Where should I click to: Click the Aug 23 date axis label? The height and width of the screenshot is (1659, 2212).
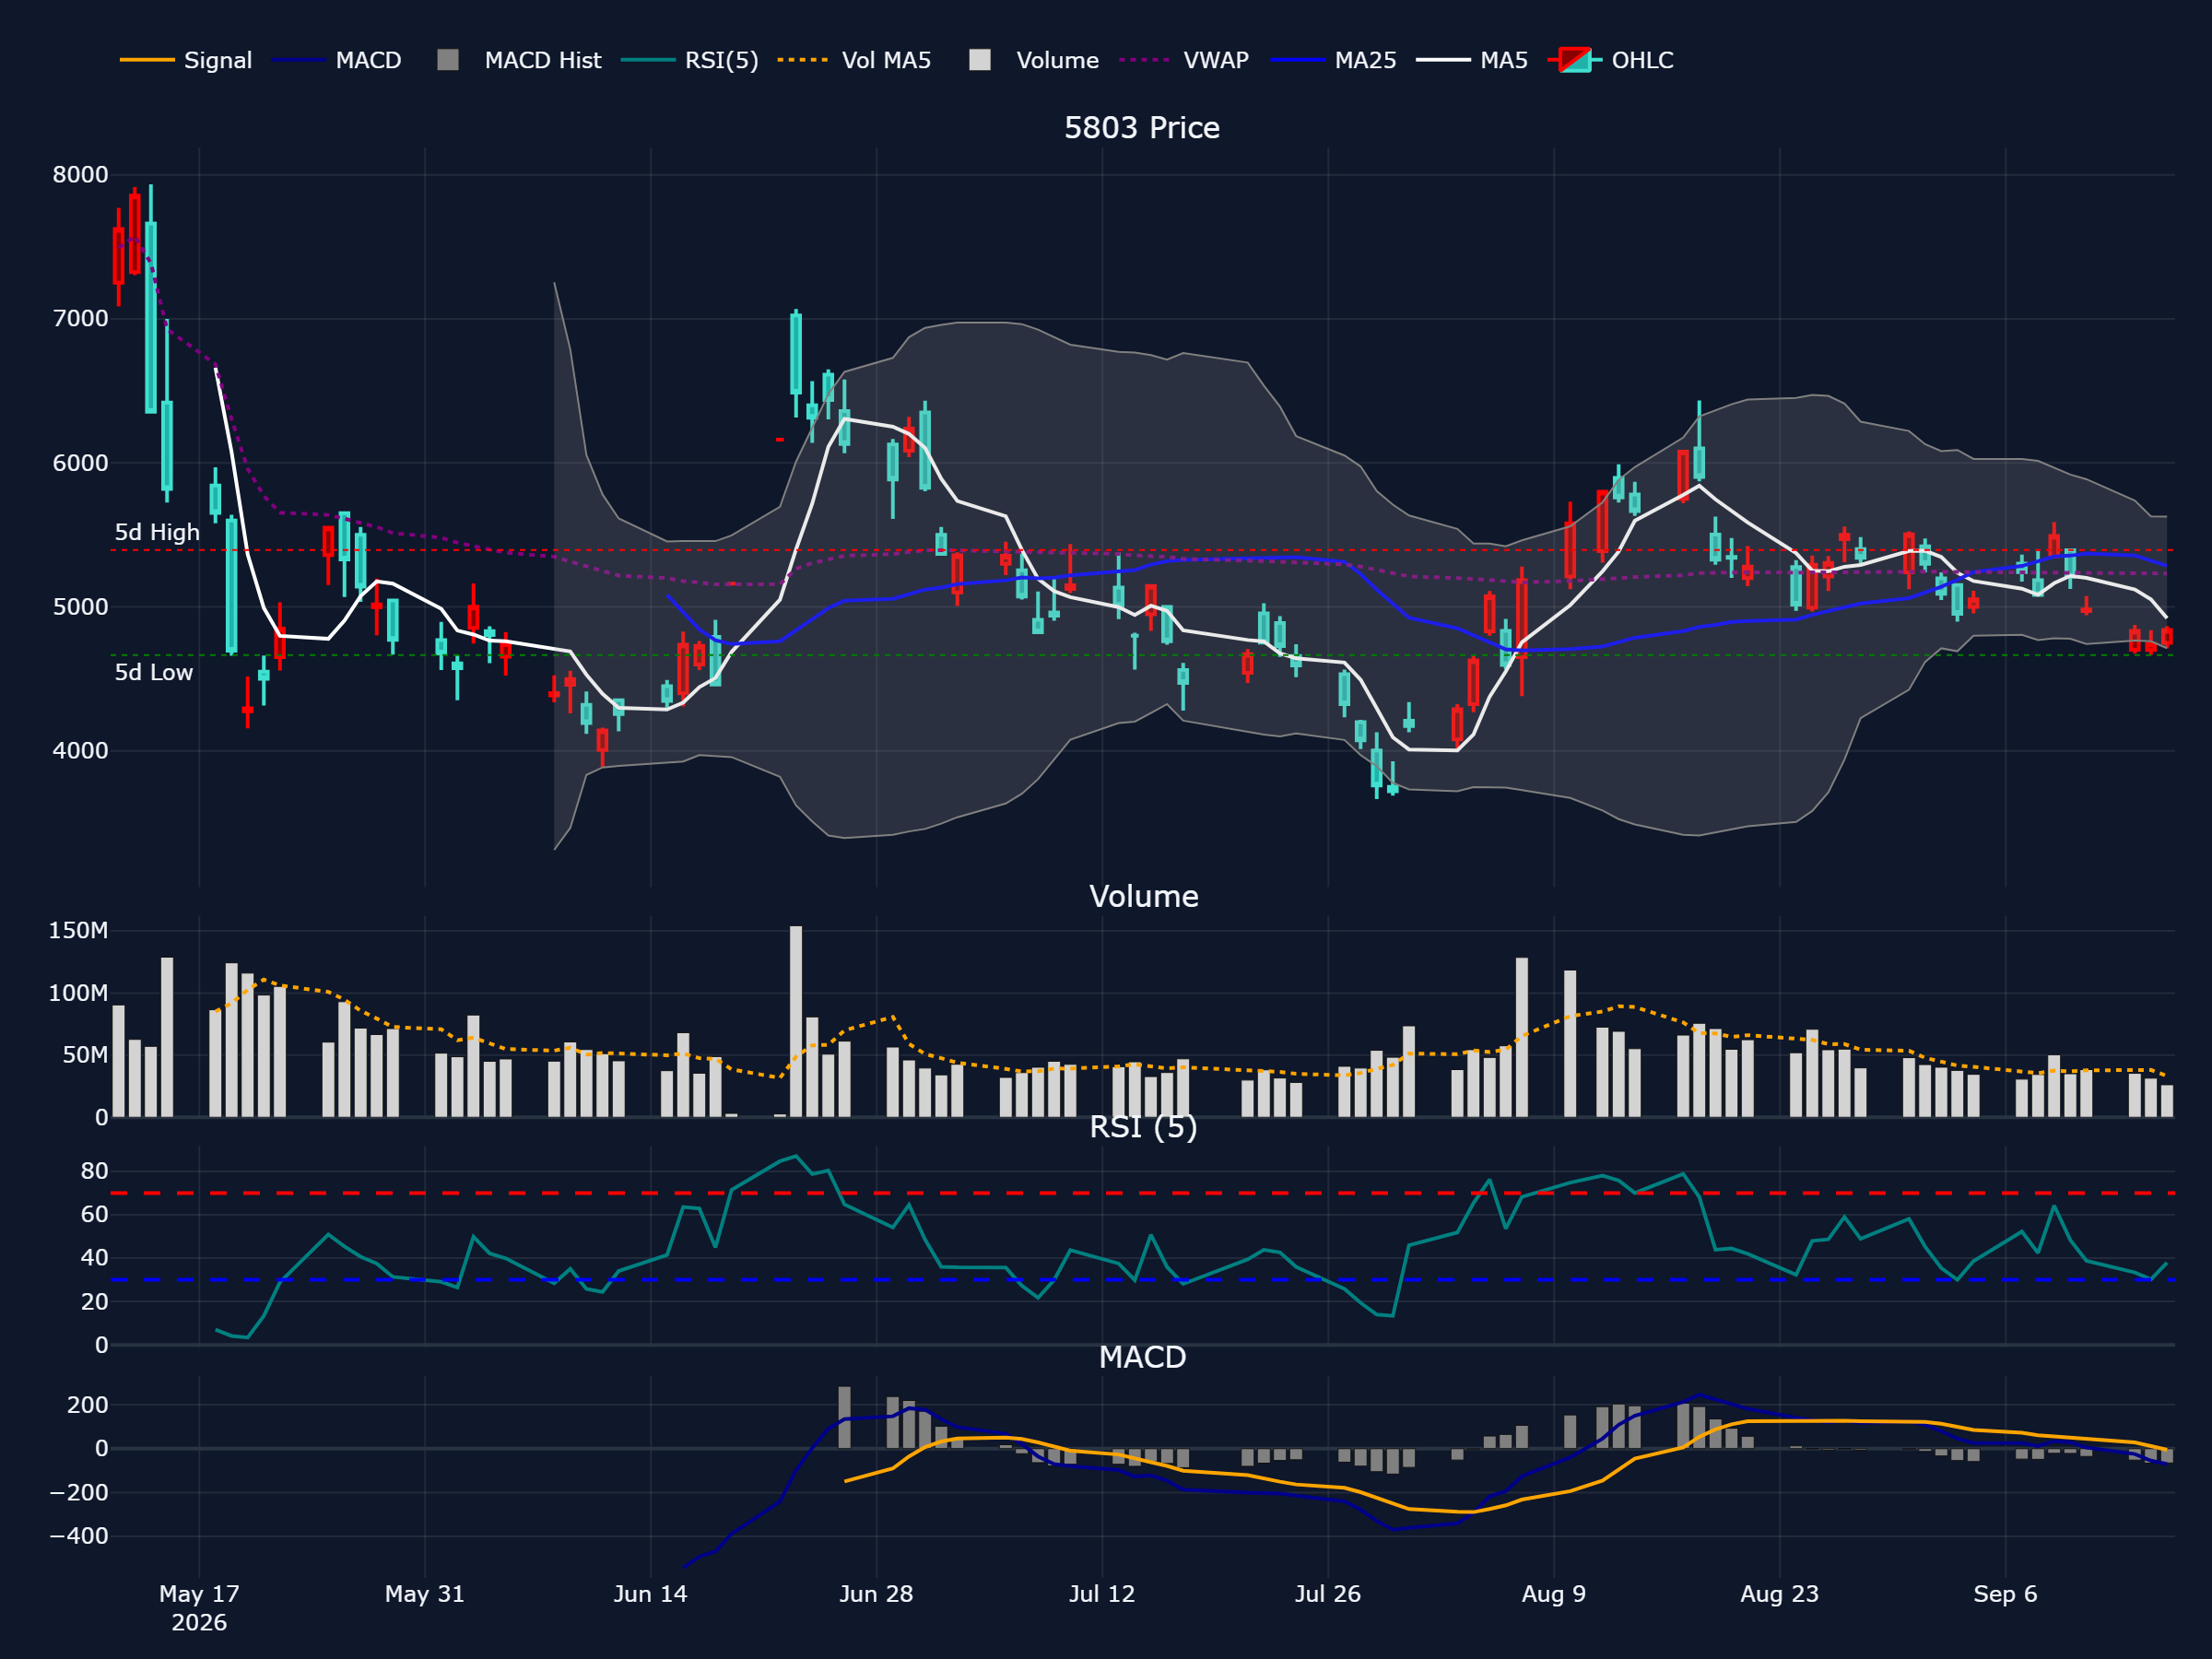[1779, 1594]
